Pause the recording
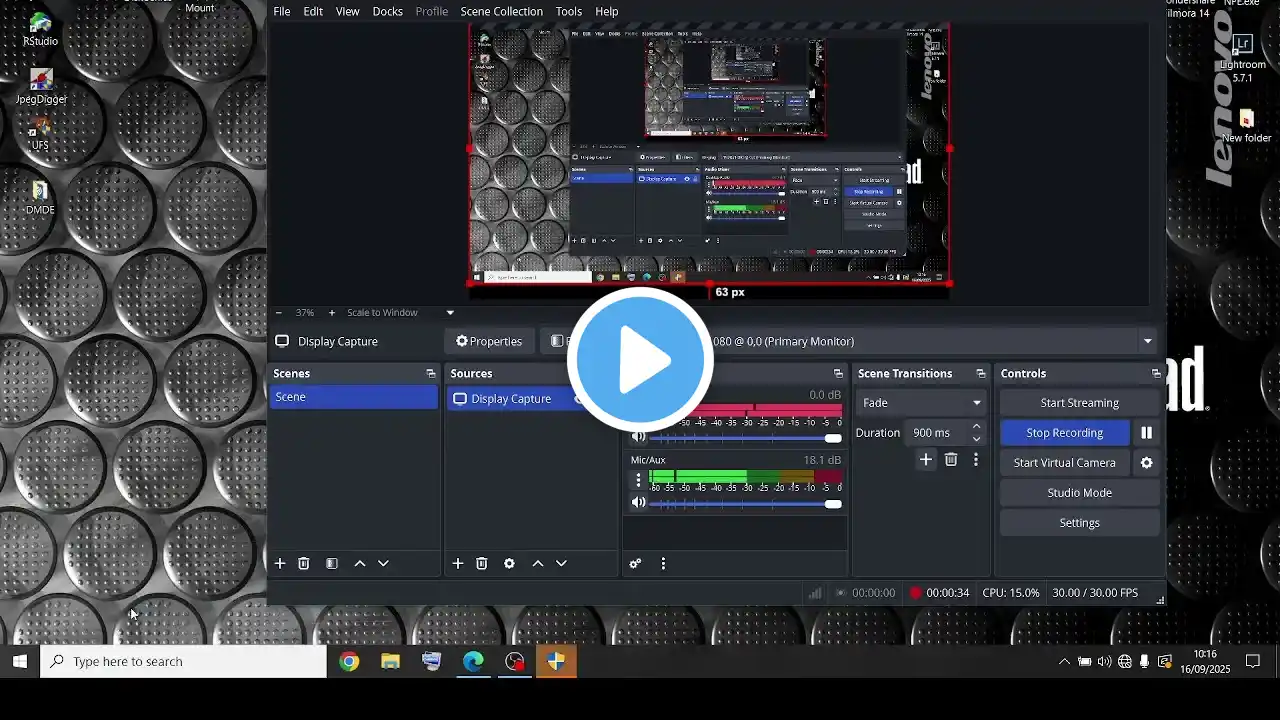 pos(1146,433)
